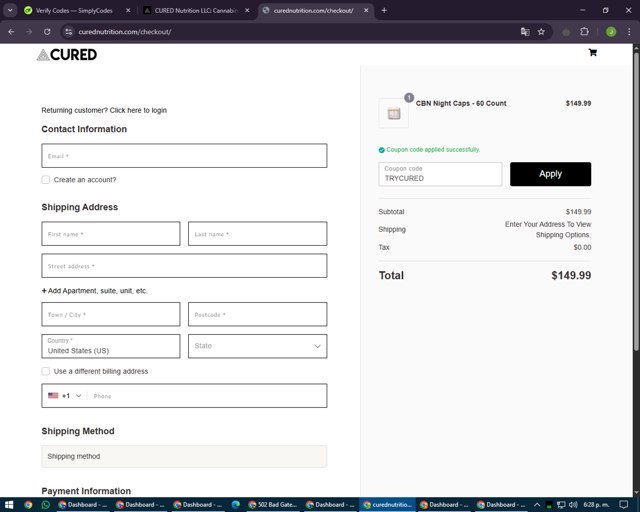Open the Country selector United States

click(111, 346)
